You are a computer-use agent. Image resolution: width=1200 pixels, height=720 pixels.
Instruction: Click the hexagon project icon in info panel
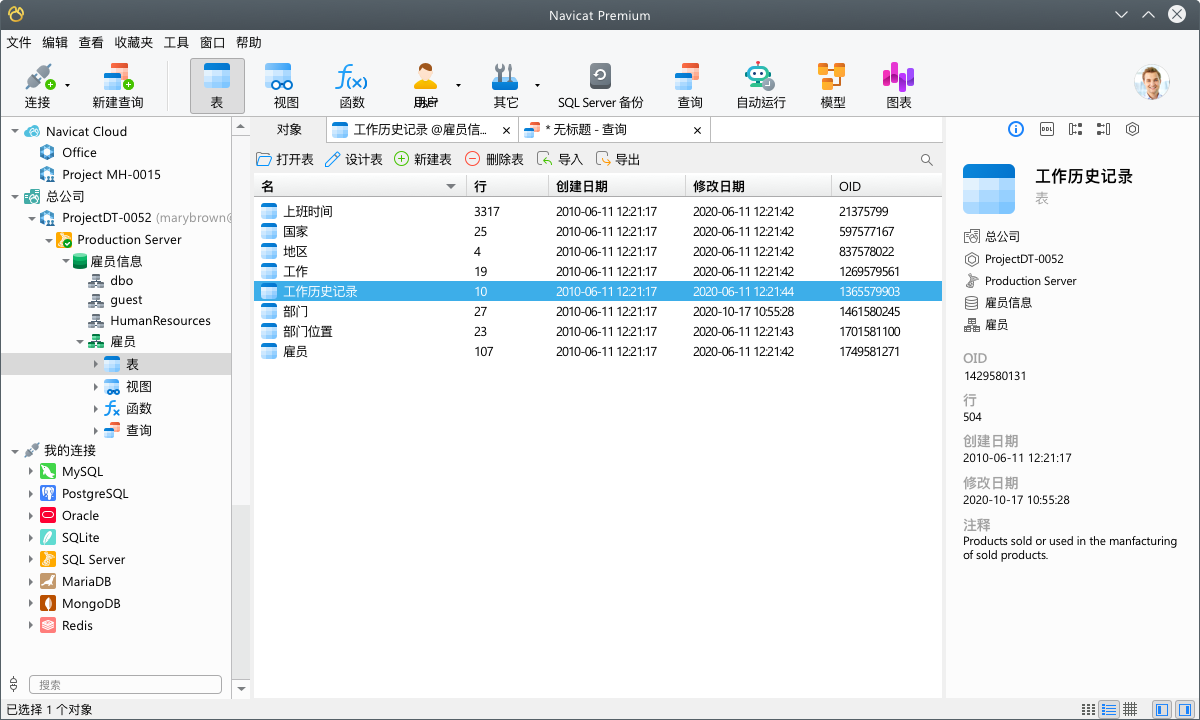[1132, 129]
